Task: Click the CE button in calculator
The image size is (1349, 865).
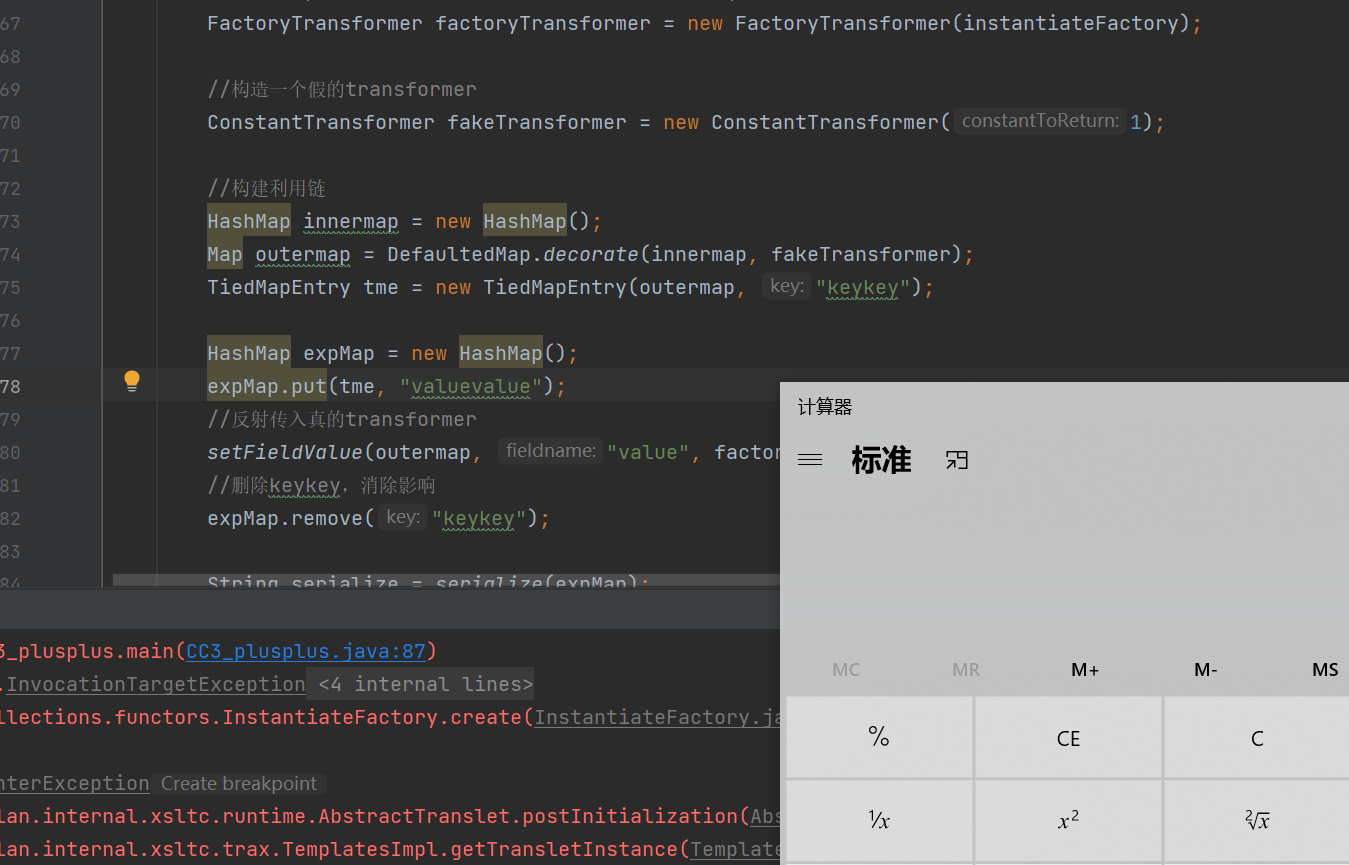Action: [x=1068, y=738]
